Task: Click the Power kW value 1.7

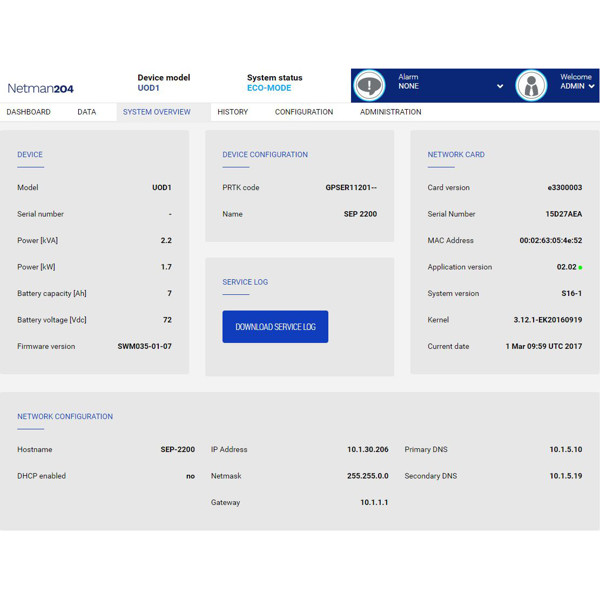Action: [x=166, y=267]
